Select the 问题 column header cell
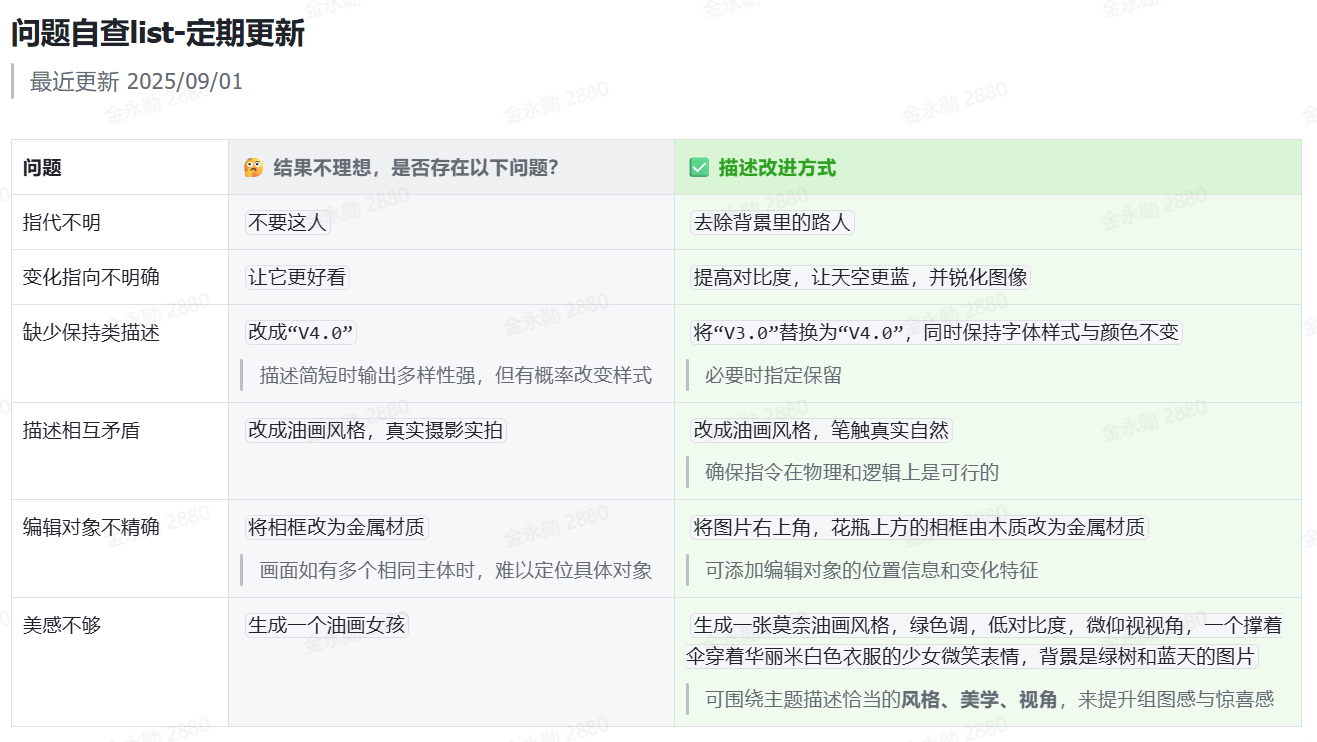 (x=120, y=167)
